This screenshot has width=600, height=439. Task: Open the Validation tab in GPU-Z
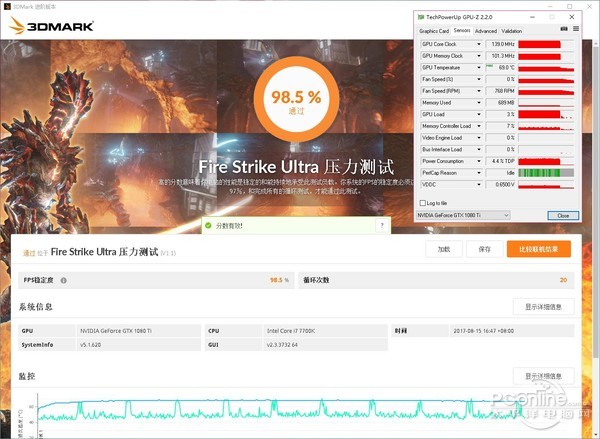click(x=512, y=31)
